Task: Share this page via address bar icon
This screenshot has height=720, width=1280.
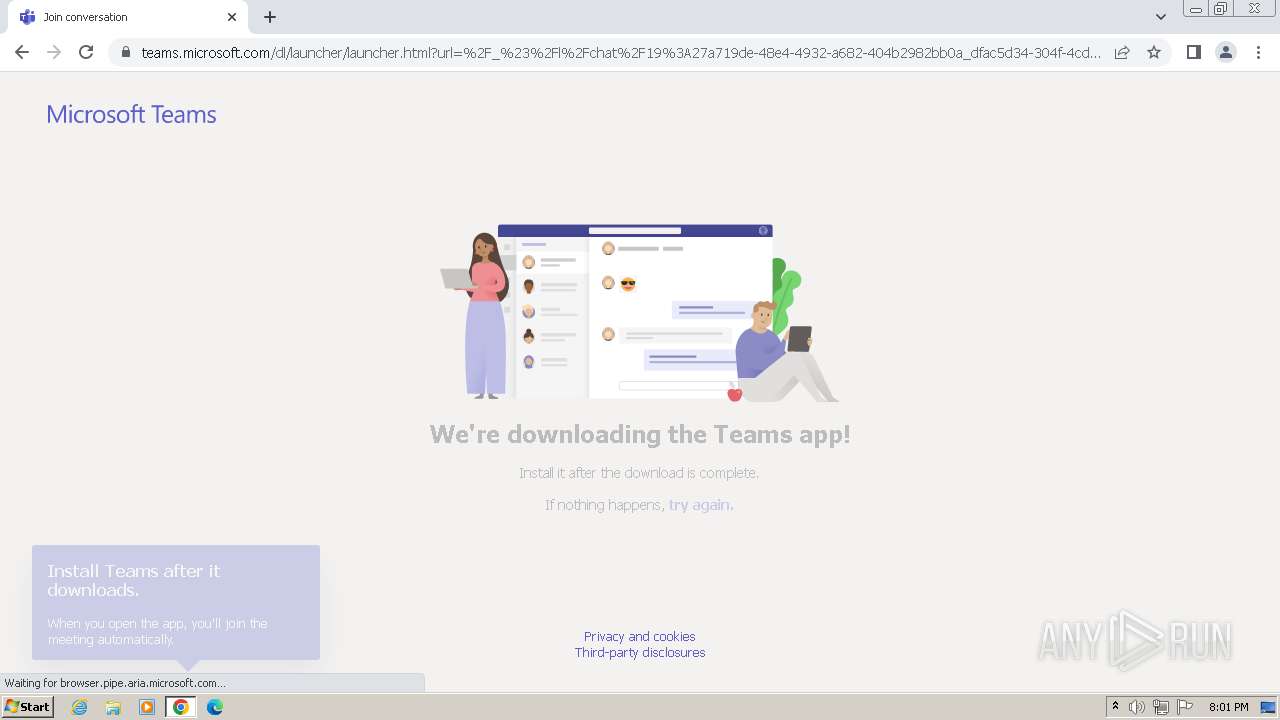Action: 1122,52
